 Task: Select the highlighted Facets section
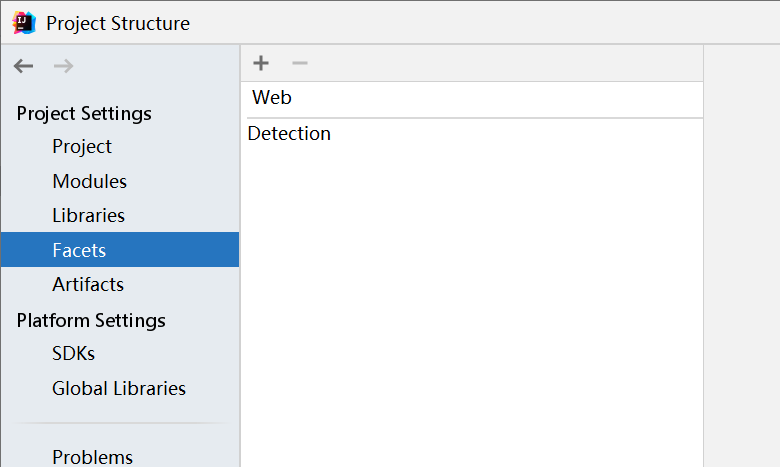pyautogui.click(x=120, y=250)
